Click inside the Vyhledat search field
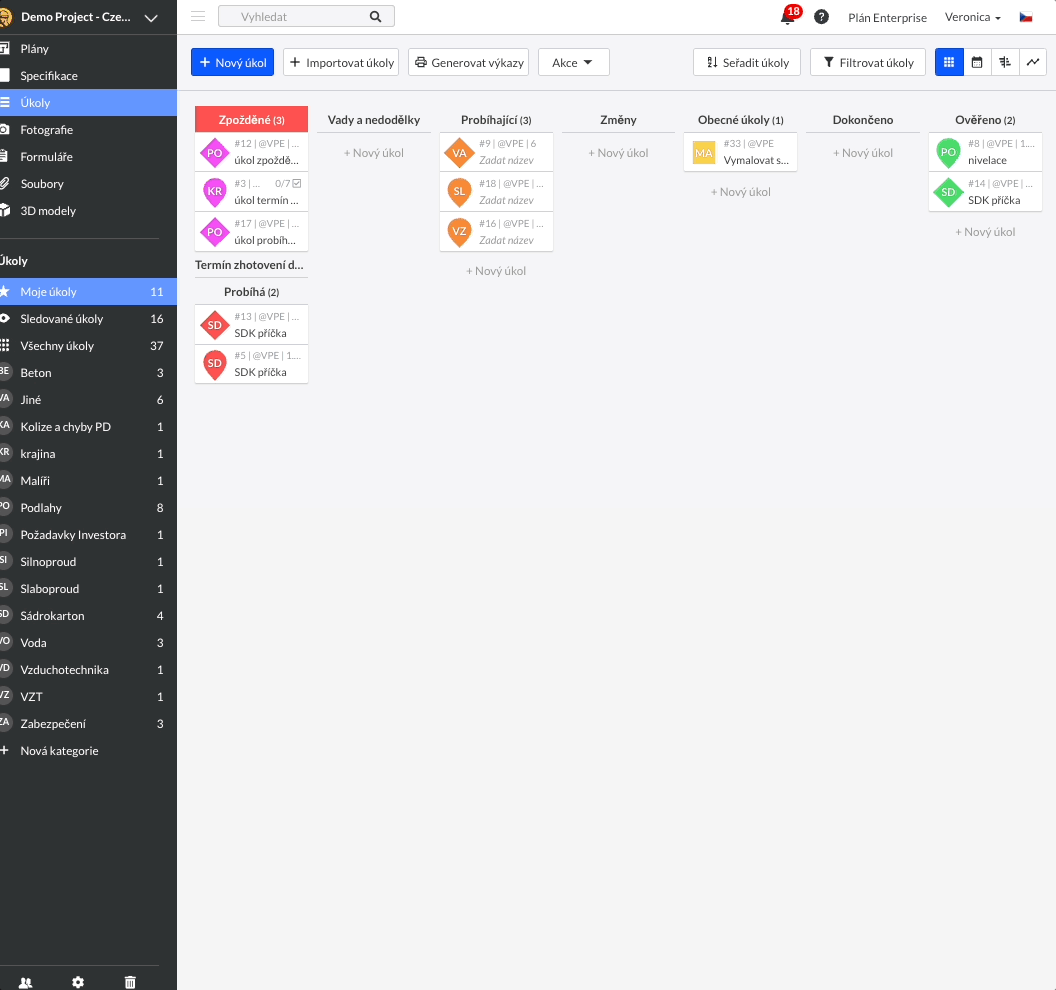 point(300,16)
